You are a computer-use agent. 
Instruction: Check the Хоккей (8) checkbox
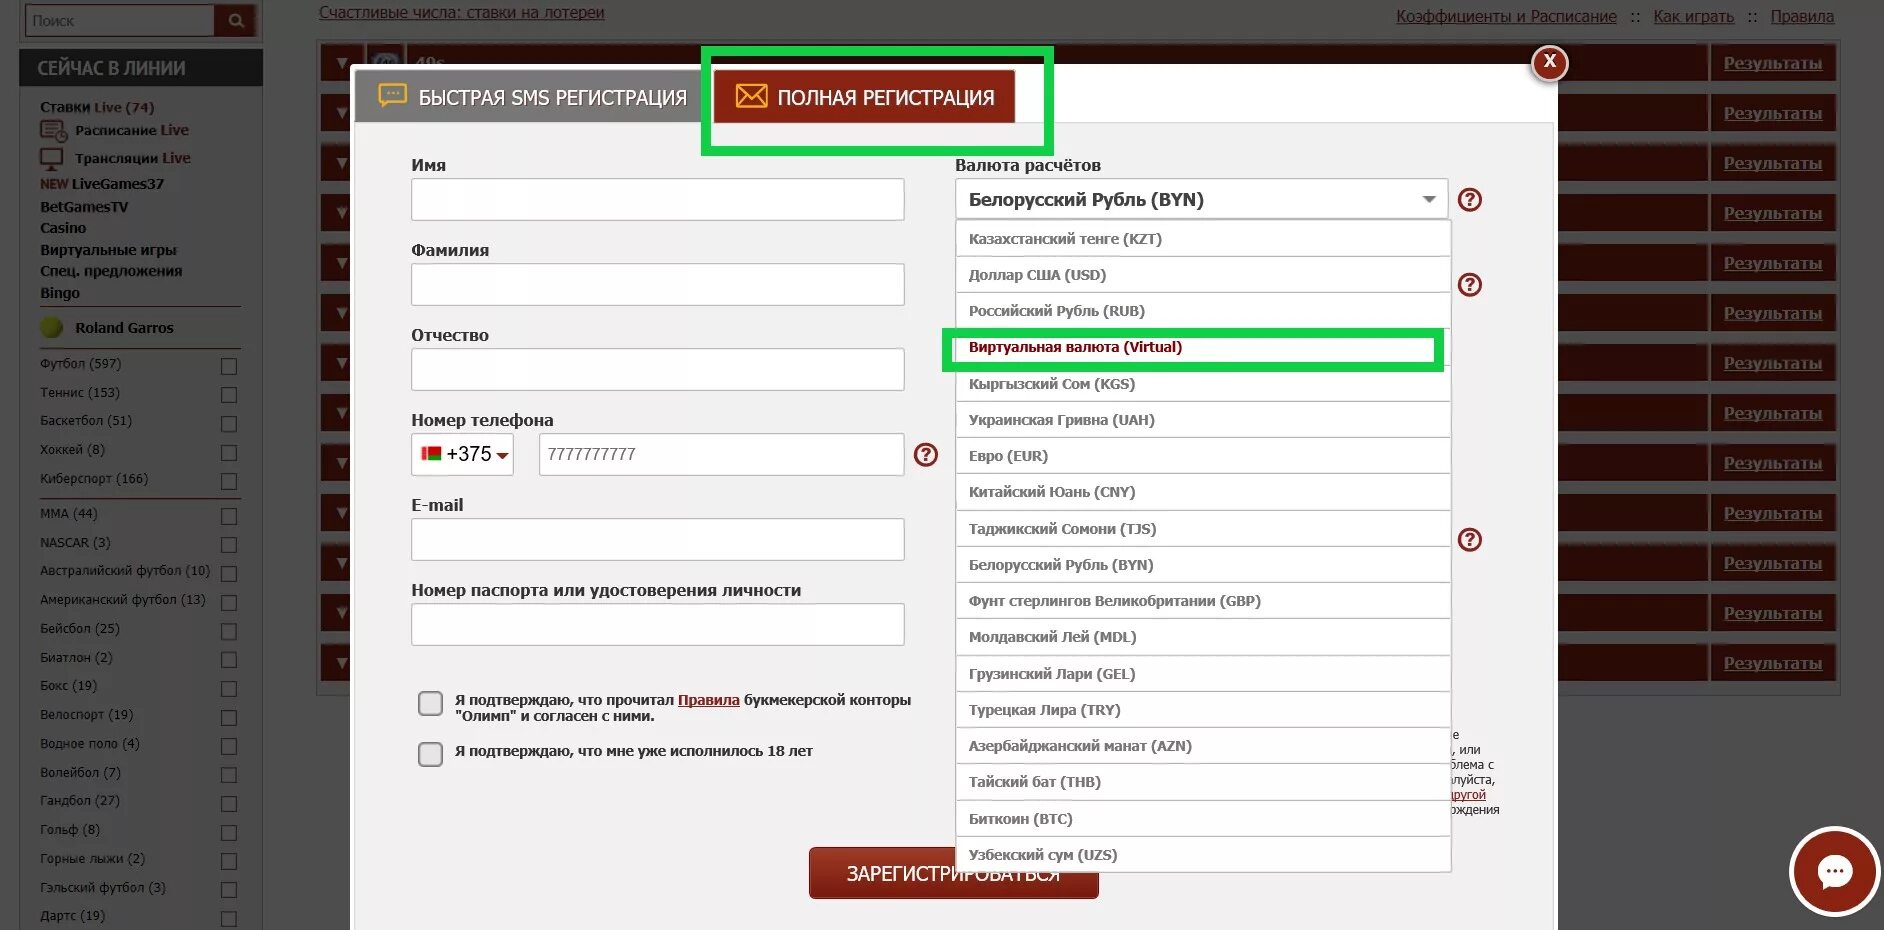pos(229,453)
